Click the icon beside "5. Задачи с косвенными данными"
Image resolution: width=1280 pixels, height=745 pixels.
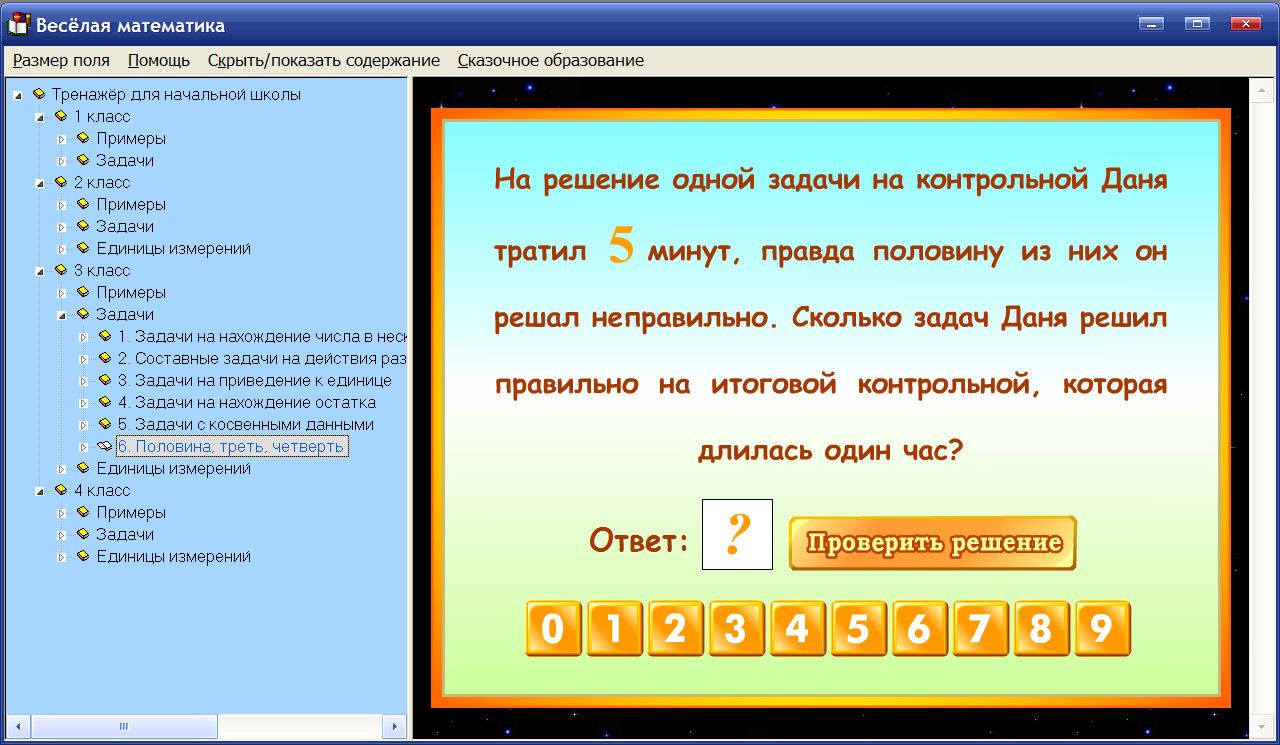click(x=103, y=424)
